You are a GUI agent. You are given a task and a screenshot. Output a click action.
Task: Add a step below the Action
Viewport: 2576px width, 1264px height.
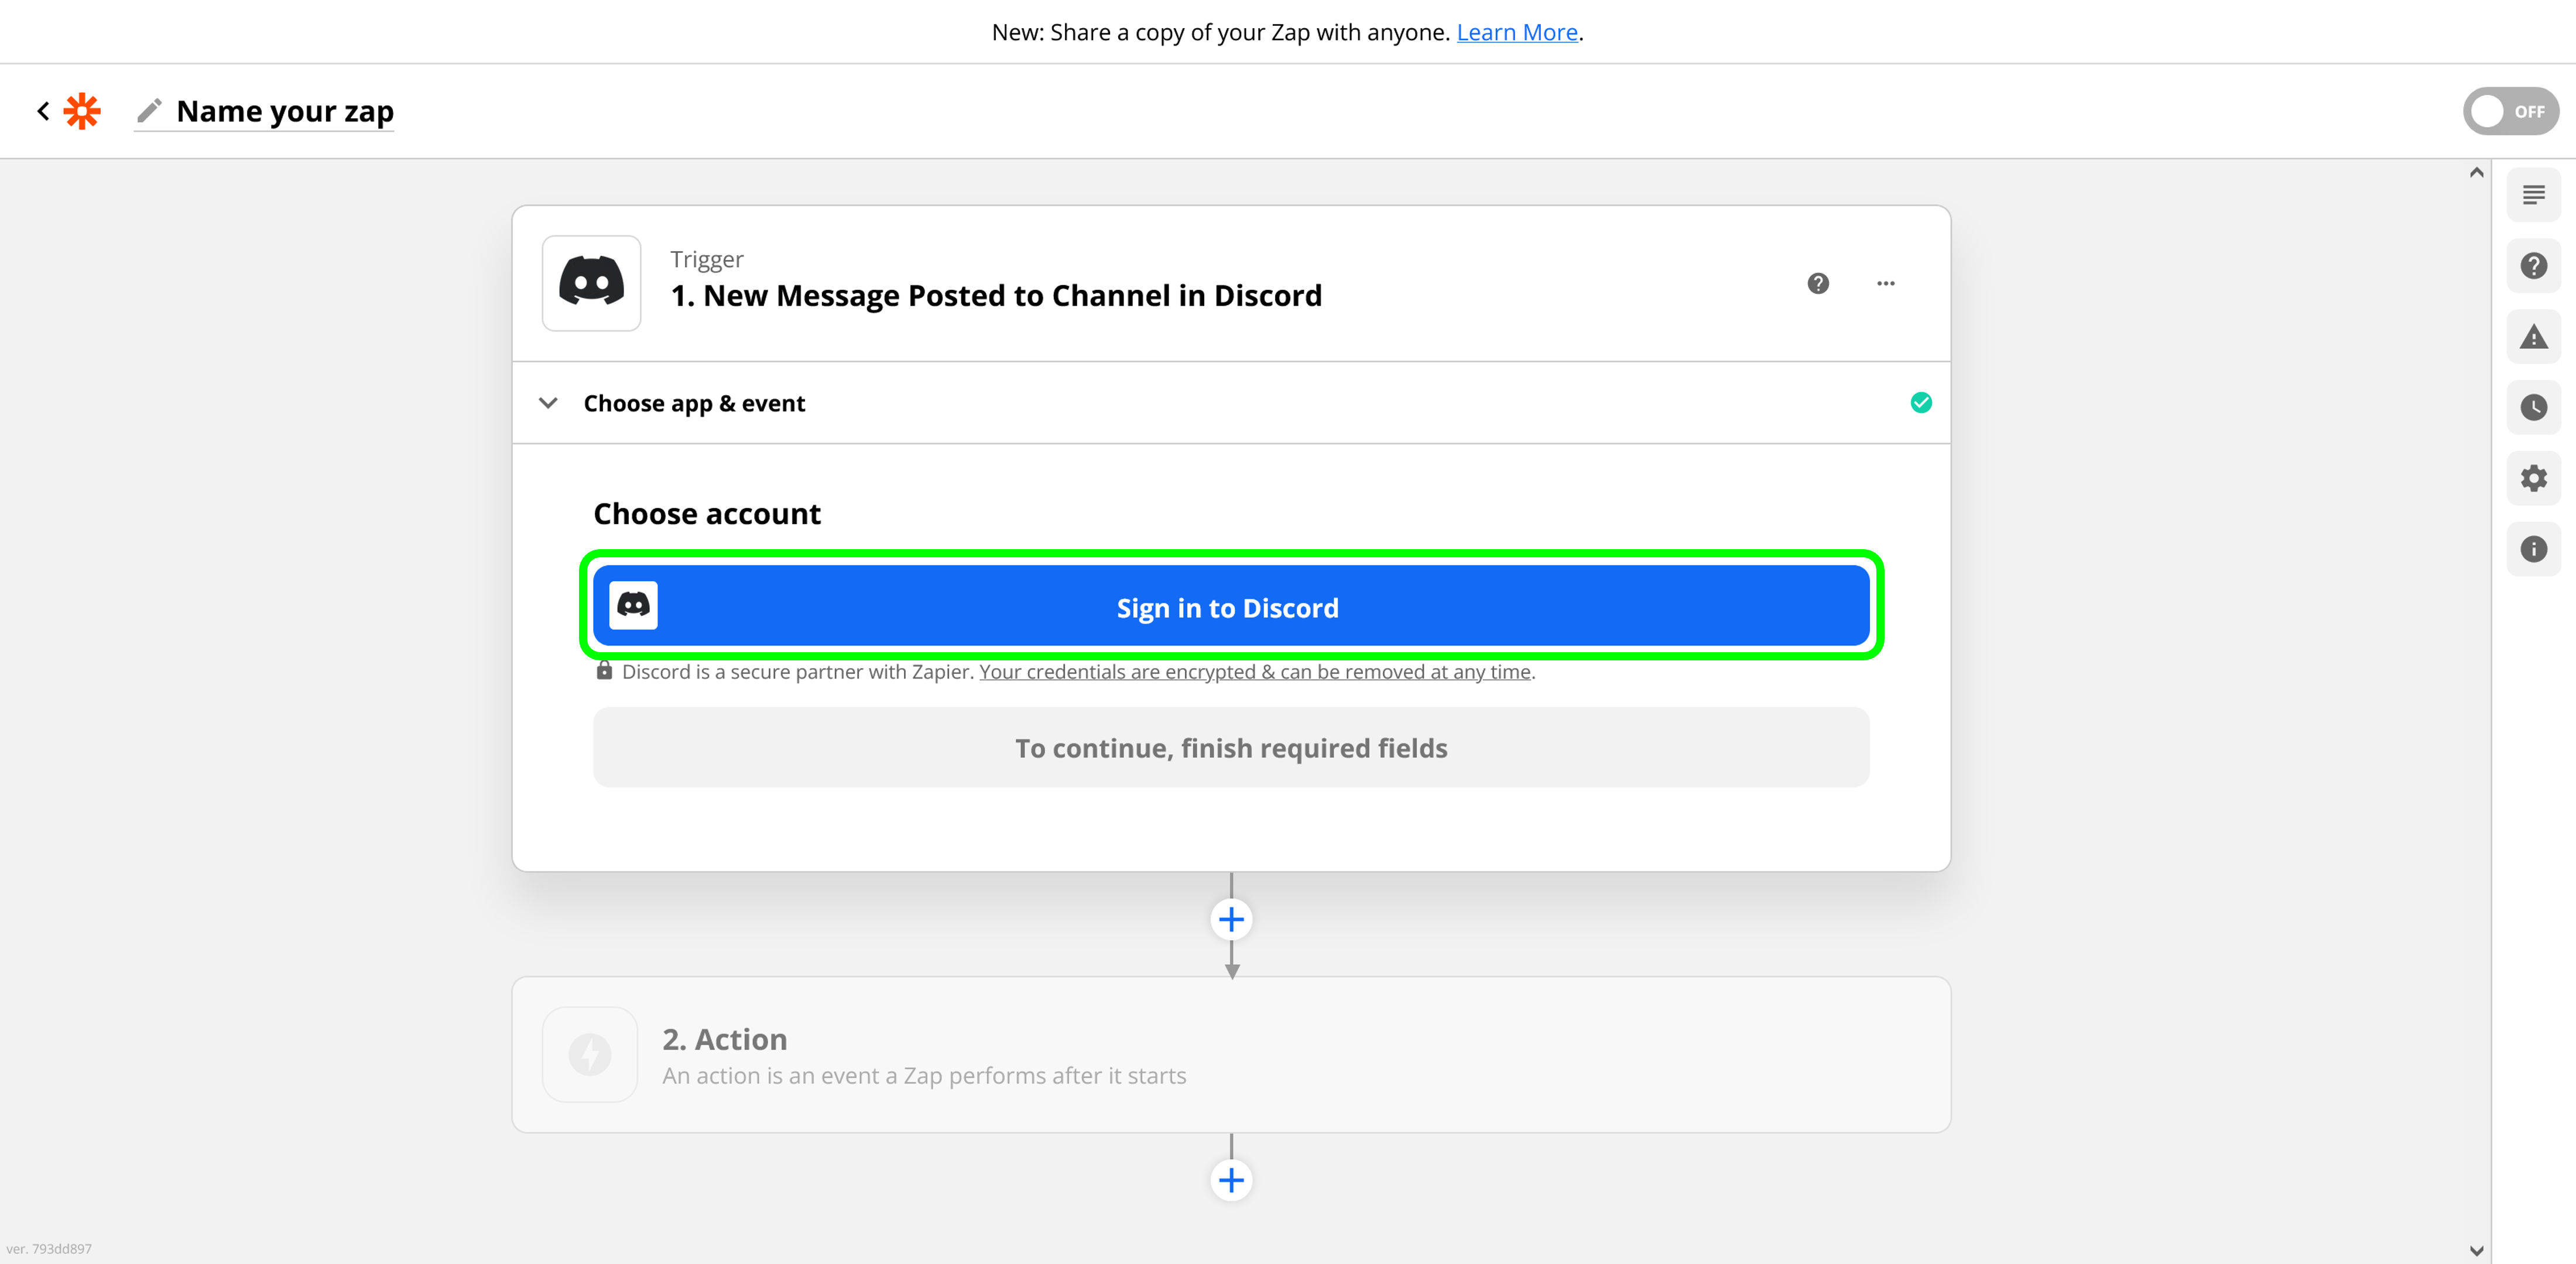click(x=1231, y=1180)
